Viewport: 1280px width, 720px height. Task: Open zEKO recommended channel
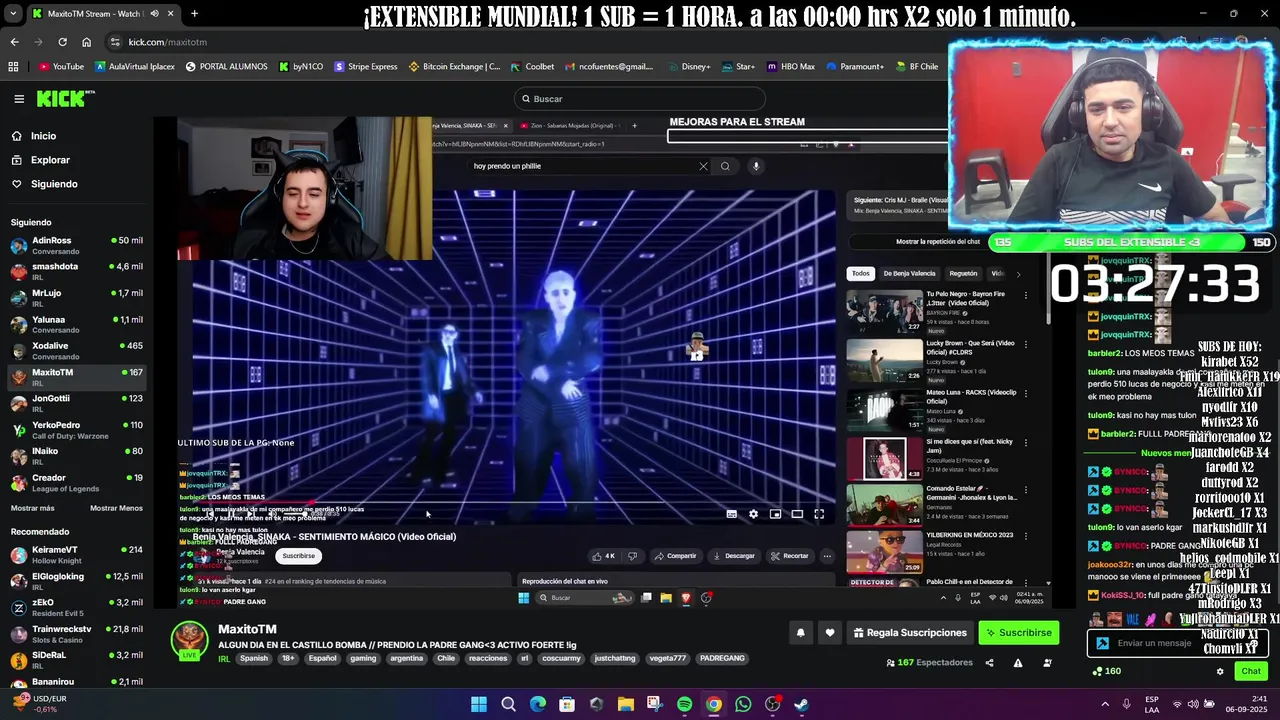pyautogui.click(x=77, y=607)
